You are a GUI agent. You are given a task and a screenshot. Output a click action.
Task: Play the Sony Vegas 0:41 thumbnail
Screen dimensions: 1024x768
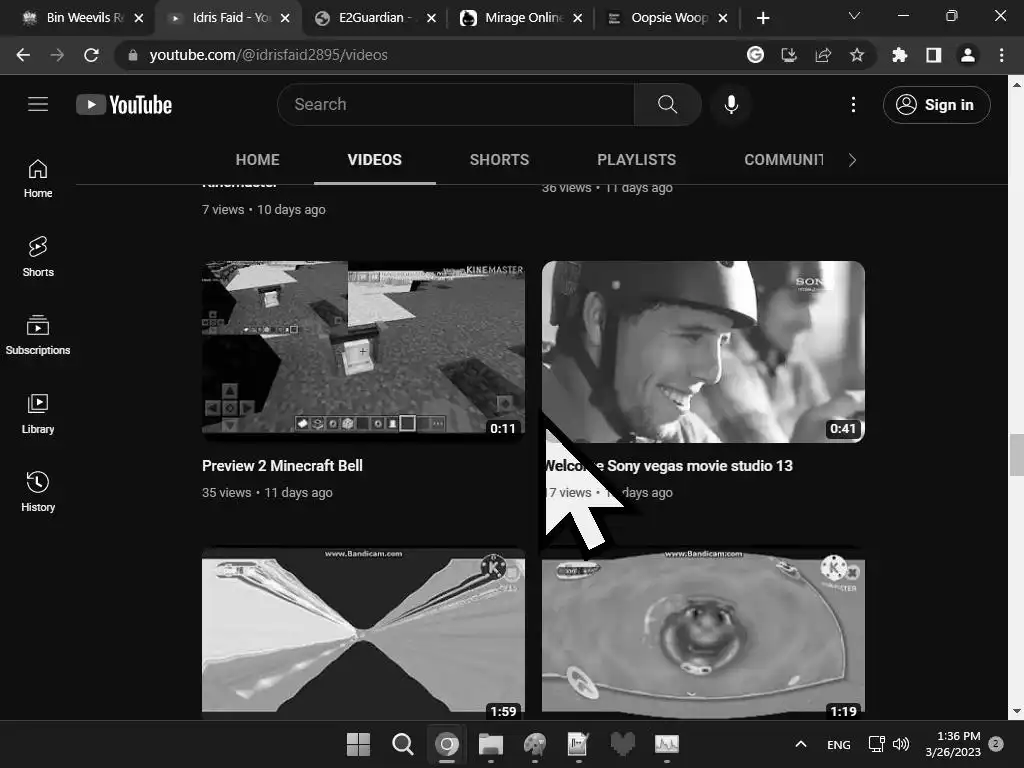coord(703,351)
